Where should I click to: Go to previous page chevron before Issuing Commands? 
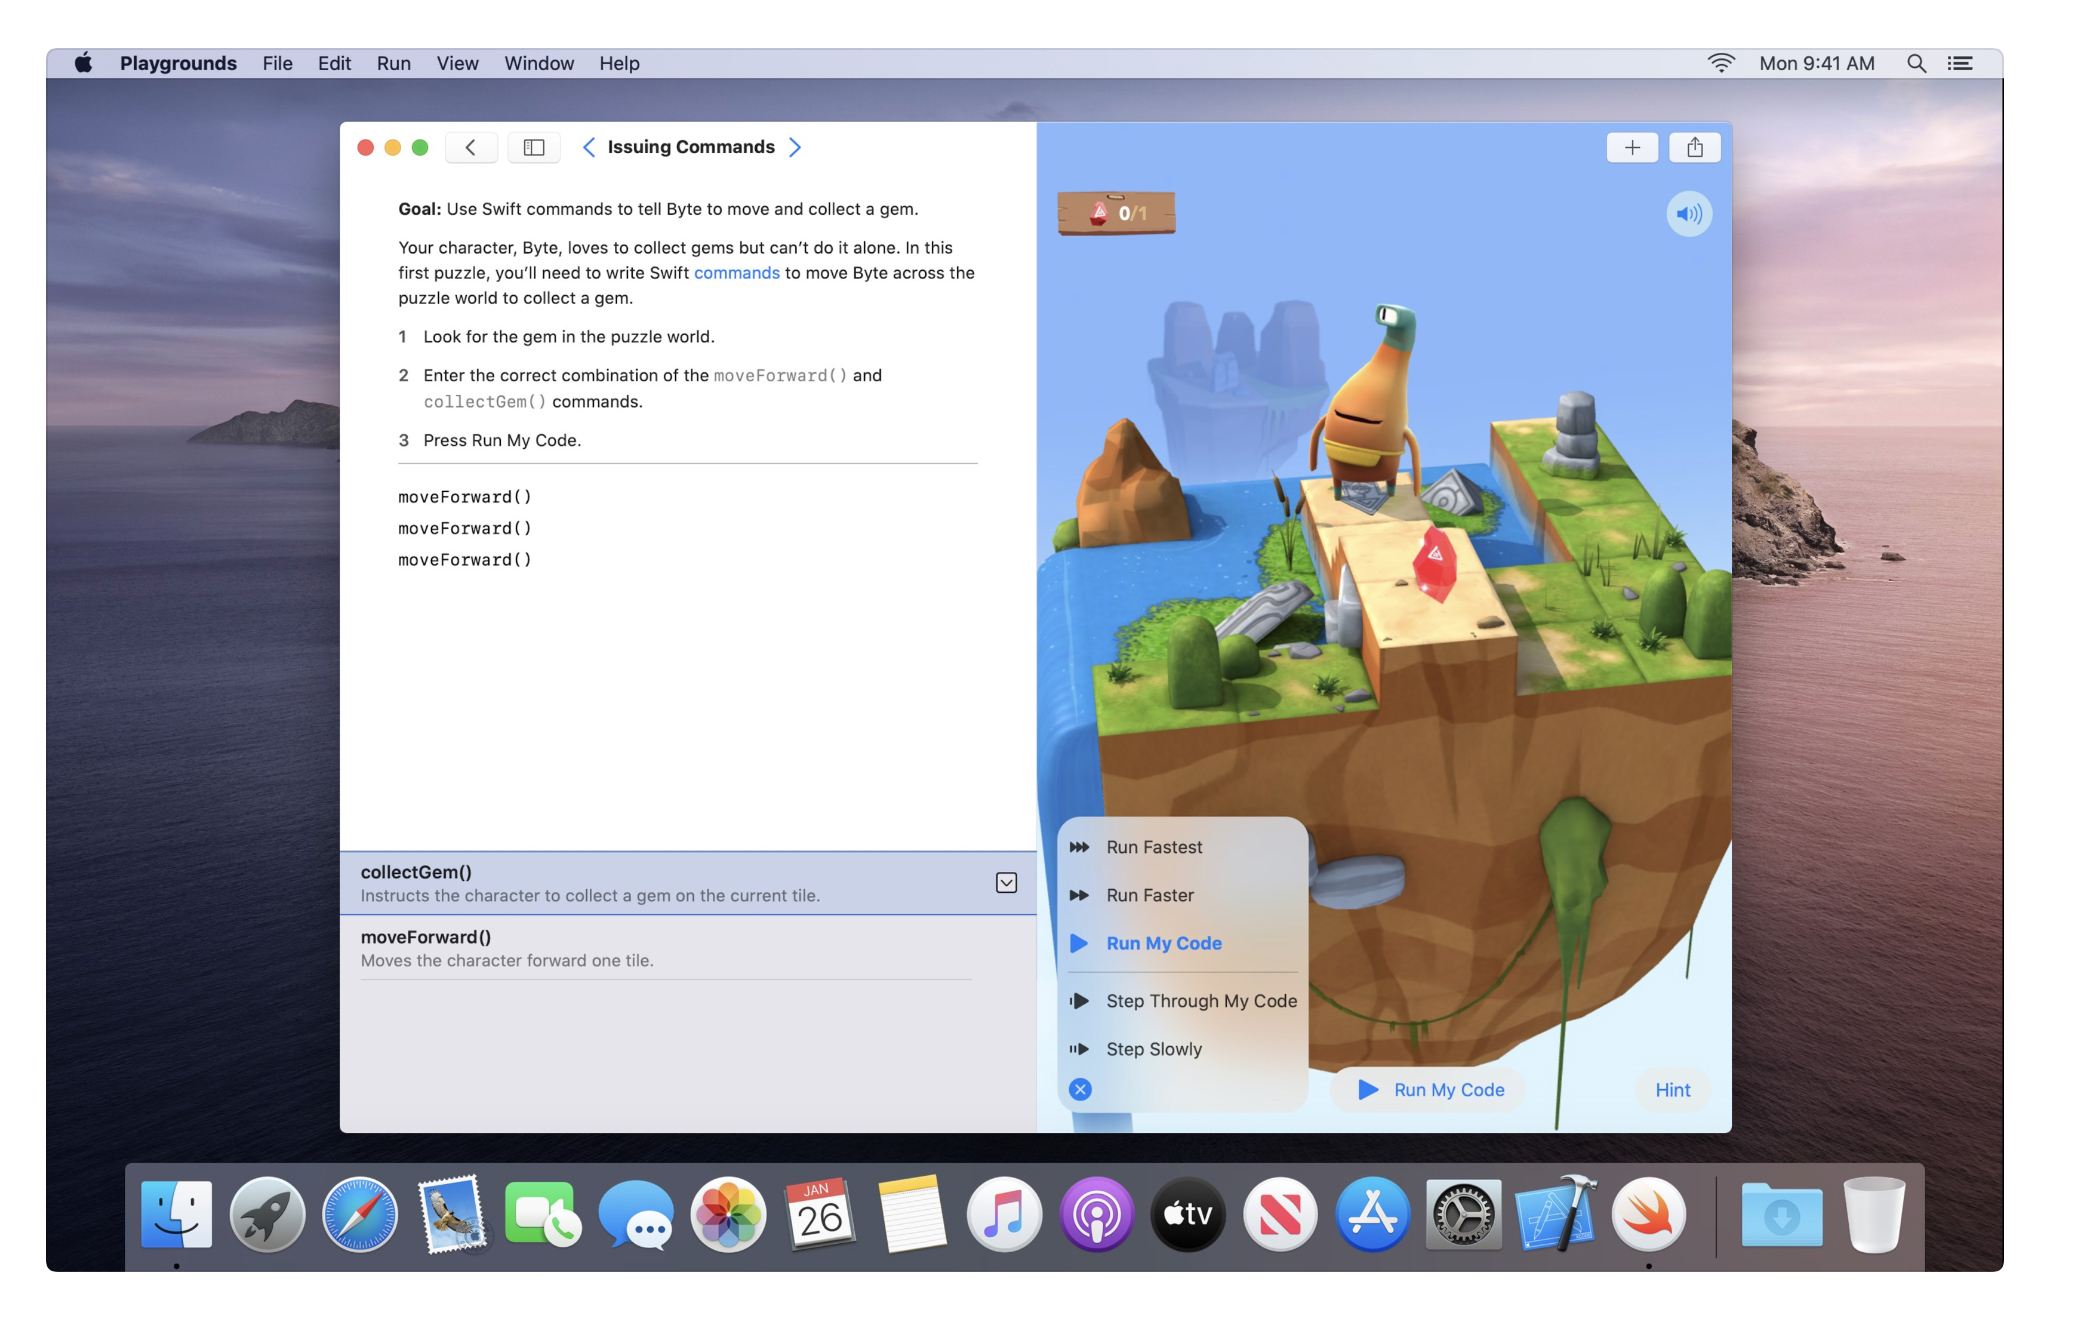coord(589,148)
